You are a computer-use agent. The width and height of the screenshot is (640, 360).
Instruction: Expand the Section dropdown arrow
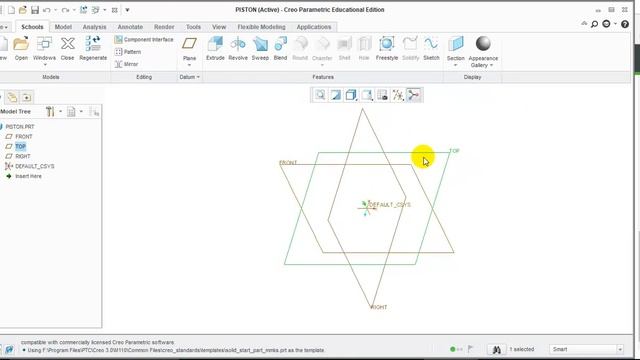point(456,65)
